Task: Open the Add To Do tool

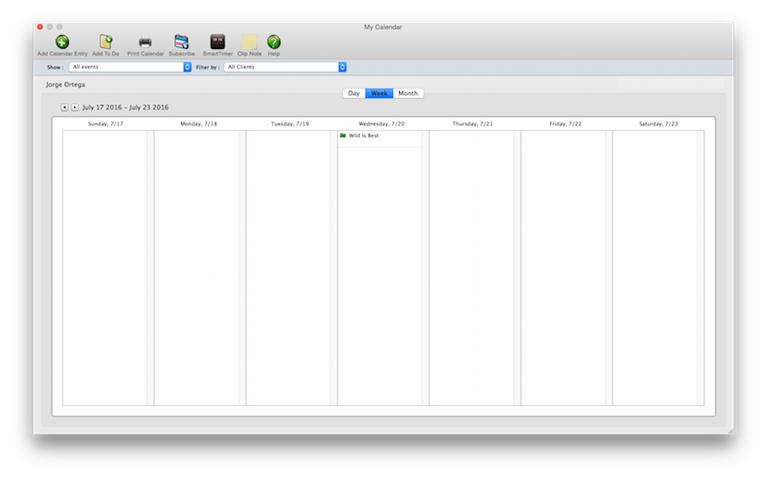Action: (x=105, y=42)
